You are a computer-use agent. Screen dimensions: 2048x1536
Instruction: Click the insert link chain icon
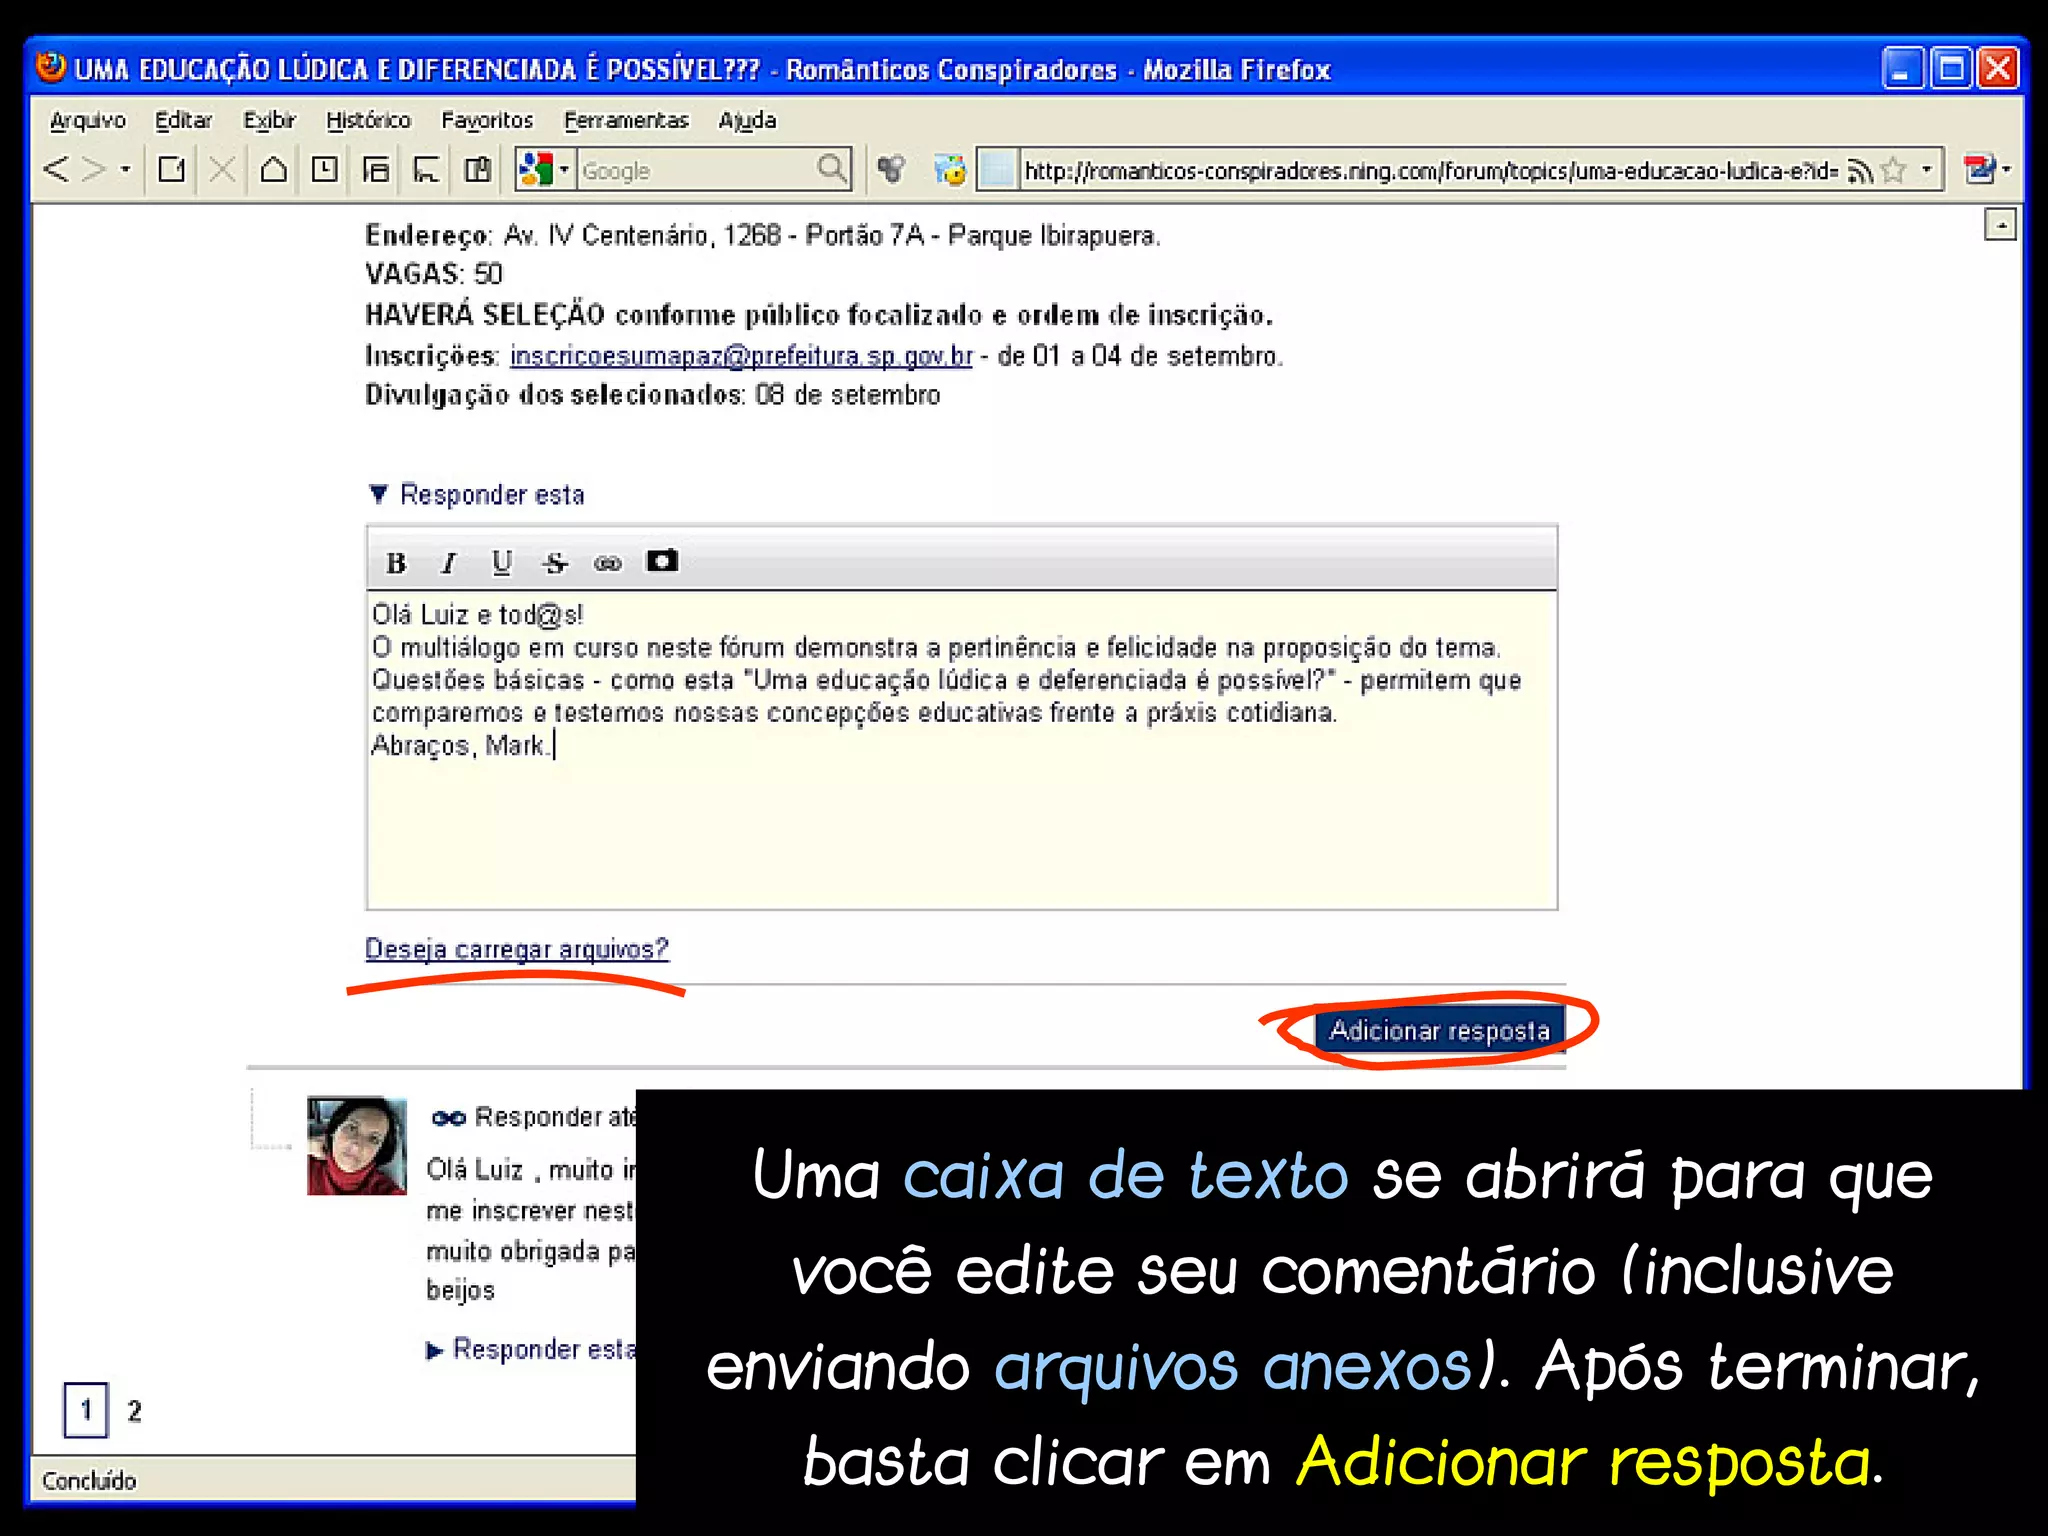(608, 563)
